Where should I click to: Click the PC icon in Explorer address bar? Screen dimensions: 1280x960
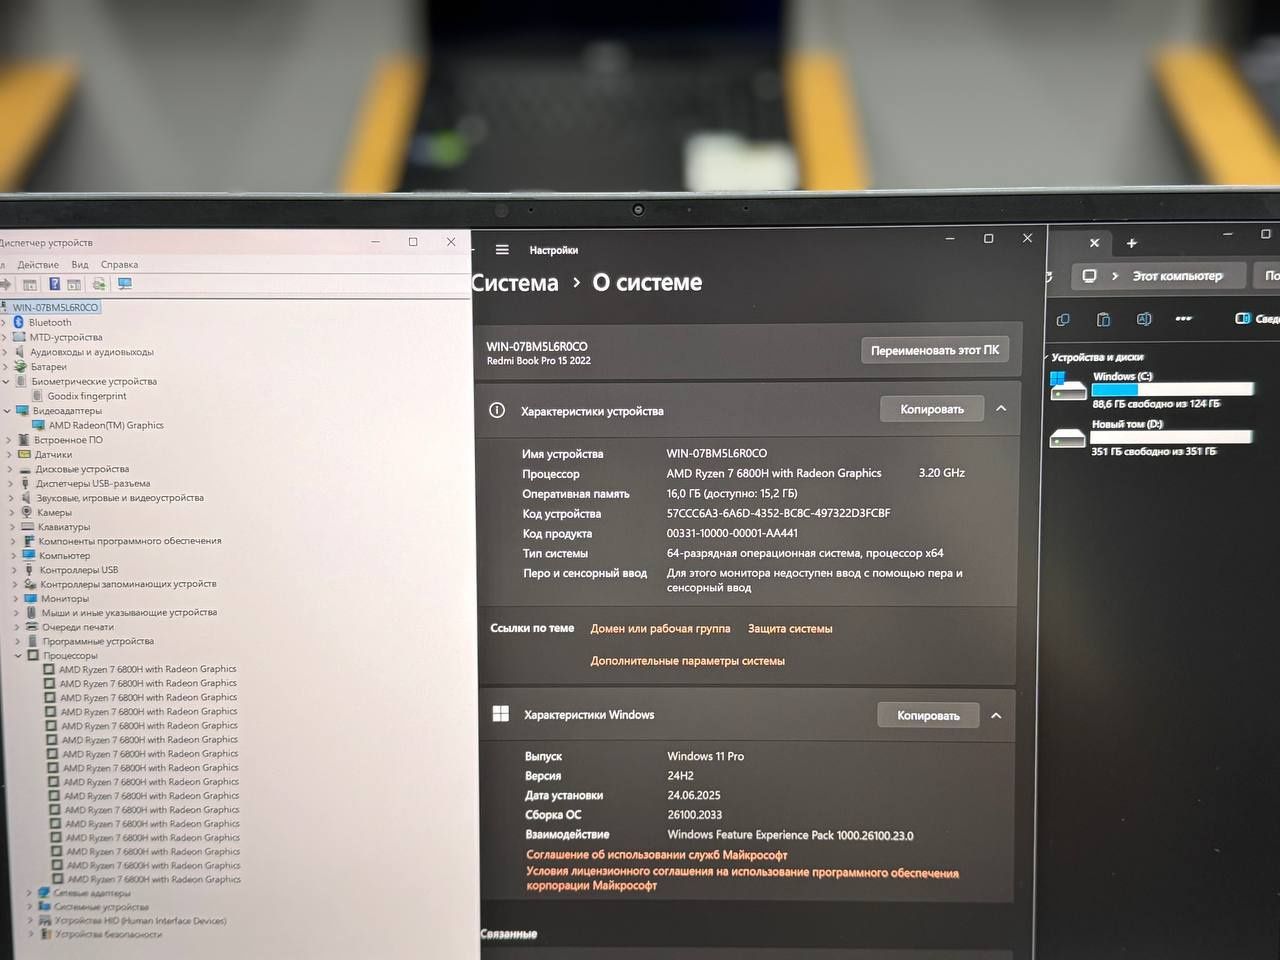[1089, 276]
